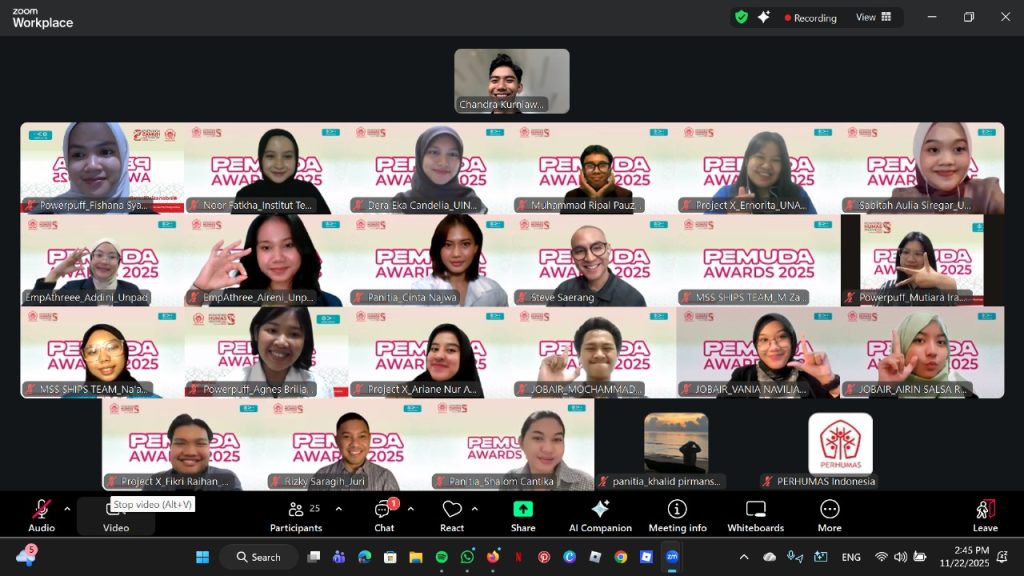Expand the Chat options arrow
1024x576 pixels.
[x=410, y=508]
